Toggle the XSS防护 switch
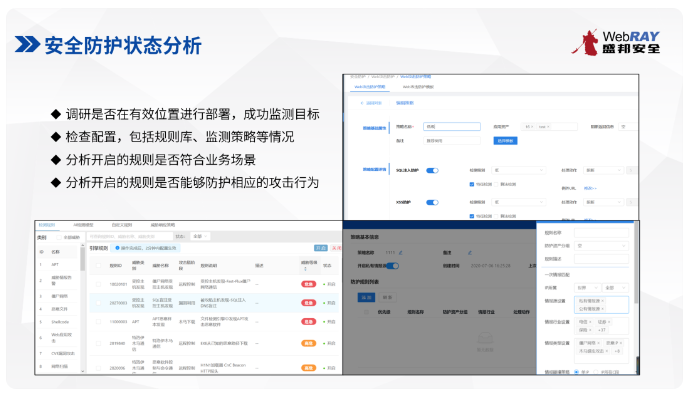Image resolution: width=687 pixels, height=395 pixels. (432, 202)
